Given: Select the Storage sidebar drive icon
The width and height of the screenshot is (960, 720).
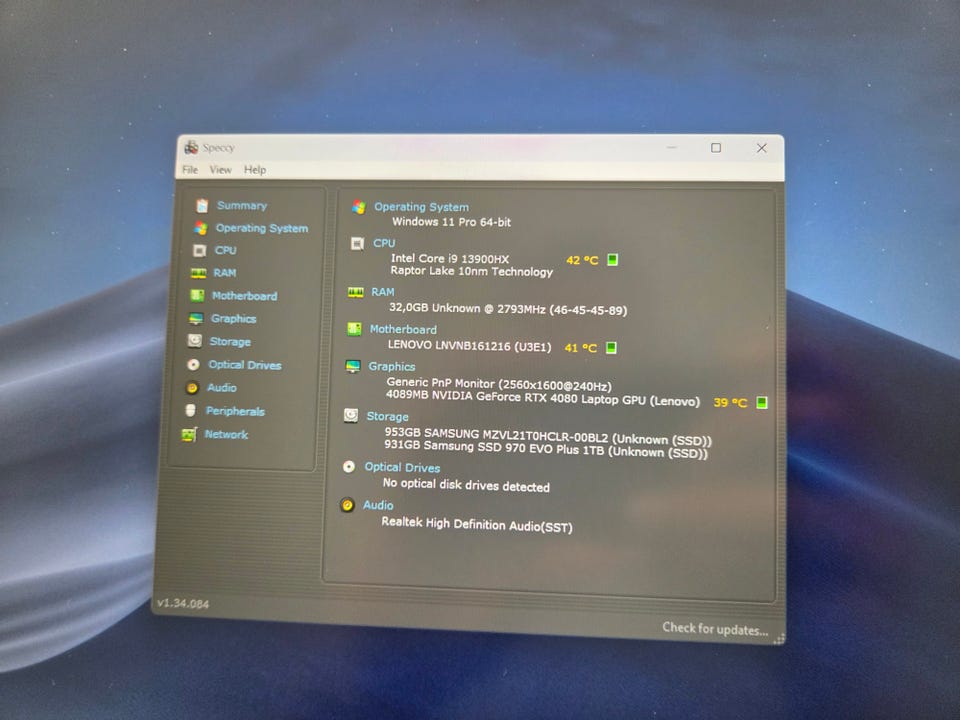Looking at the screenshot, I should pos(195,341).
